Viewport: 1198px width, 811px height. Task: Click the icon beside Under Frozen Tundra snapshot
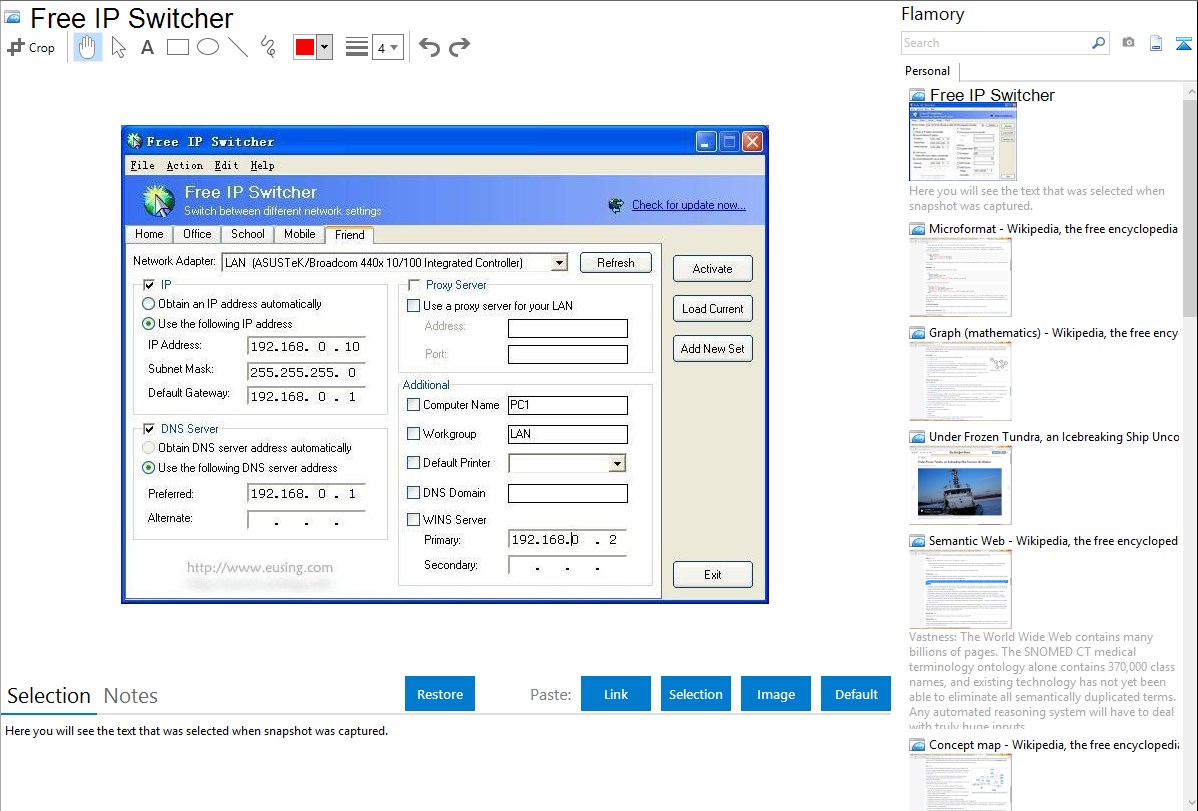(x=917, y=436)
